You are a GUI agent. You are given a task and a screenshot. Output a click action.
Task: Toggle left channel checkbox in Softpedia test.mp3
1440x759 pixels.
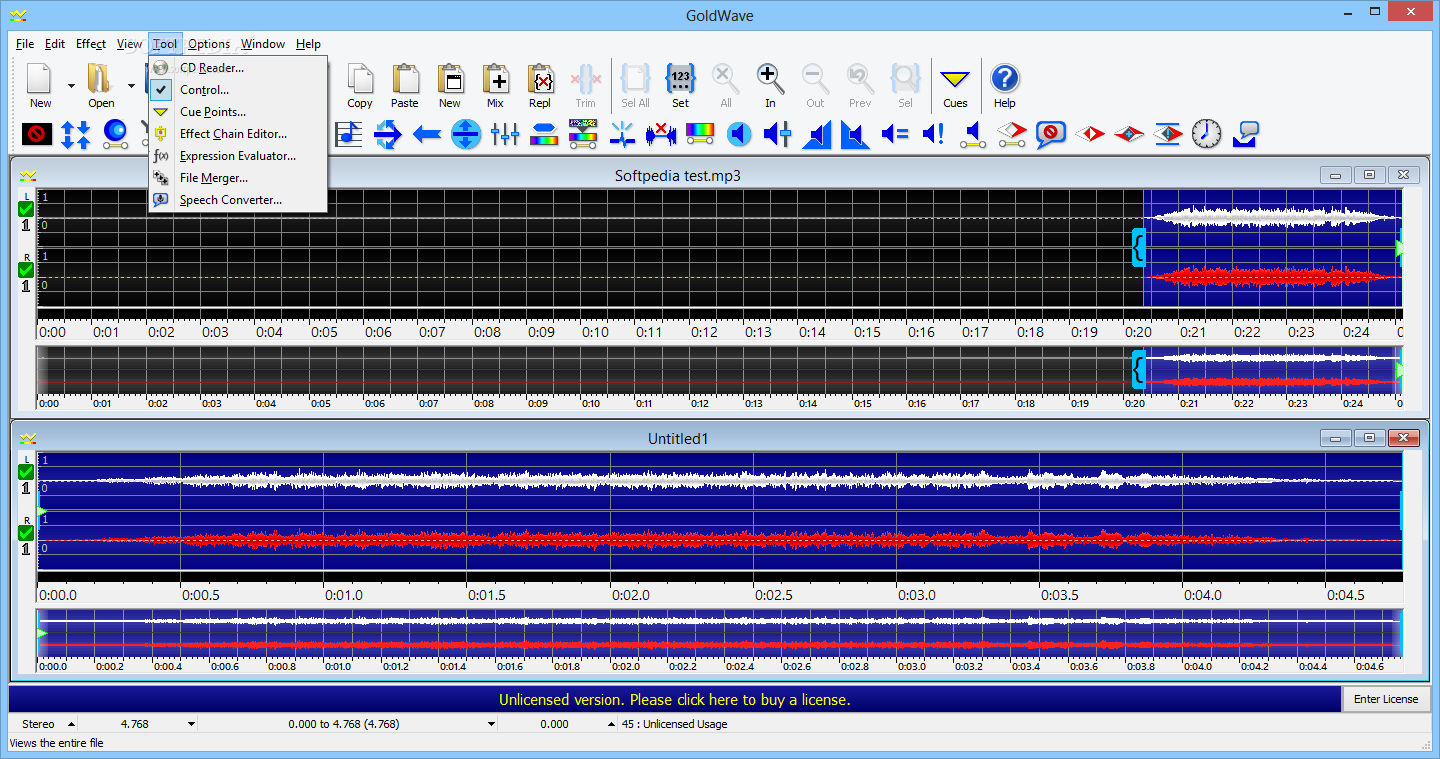tap(26, 209)
